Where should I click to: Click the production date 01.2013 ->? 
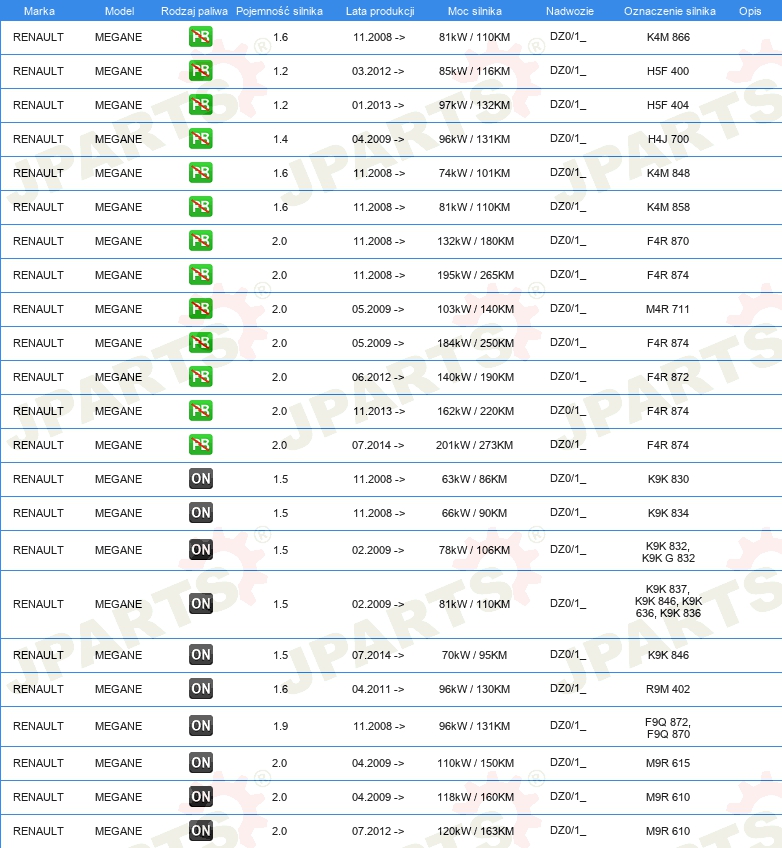click(377, 105)
